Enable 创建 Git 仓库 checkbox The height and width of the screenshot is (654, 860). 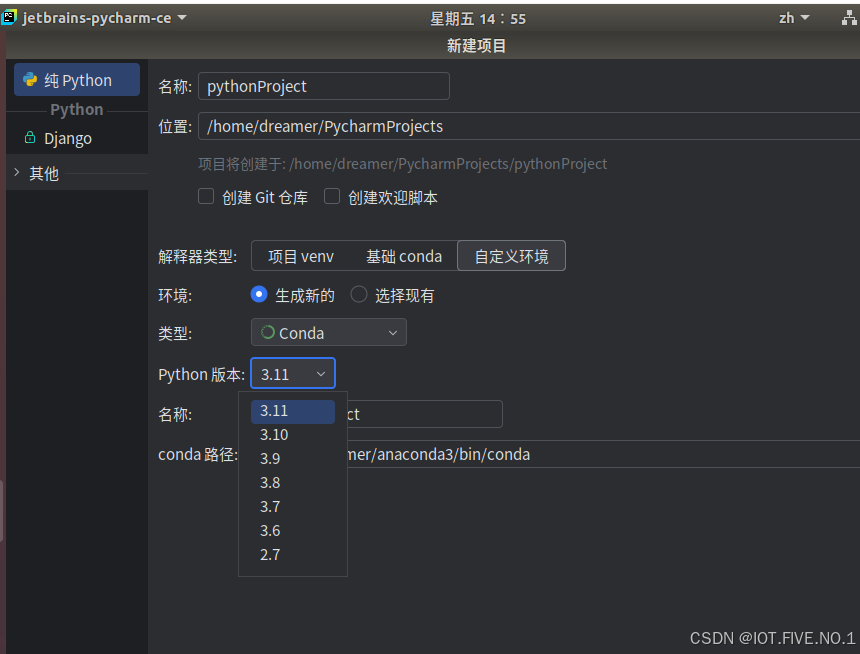[x=206, y=196]
